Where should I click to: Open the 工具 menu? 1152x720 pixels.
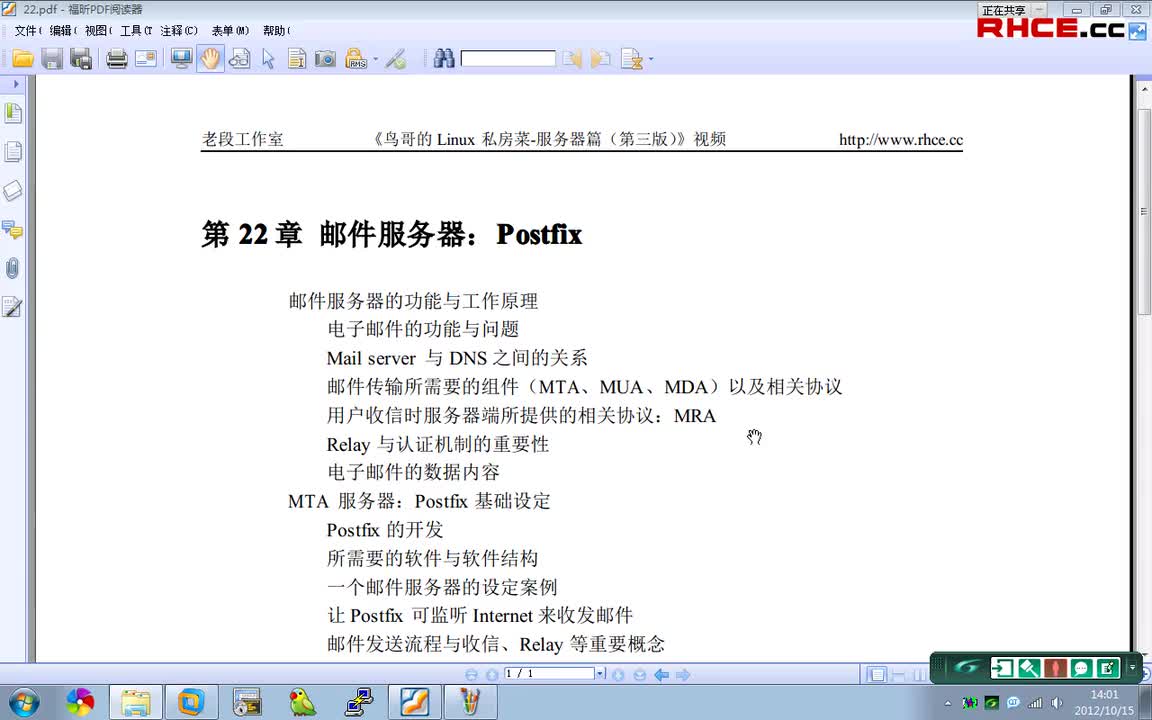point(136,31)
